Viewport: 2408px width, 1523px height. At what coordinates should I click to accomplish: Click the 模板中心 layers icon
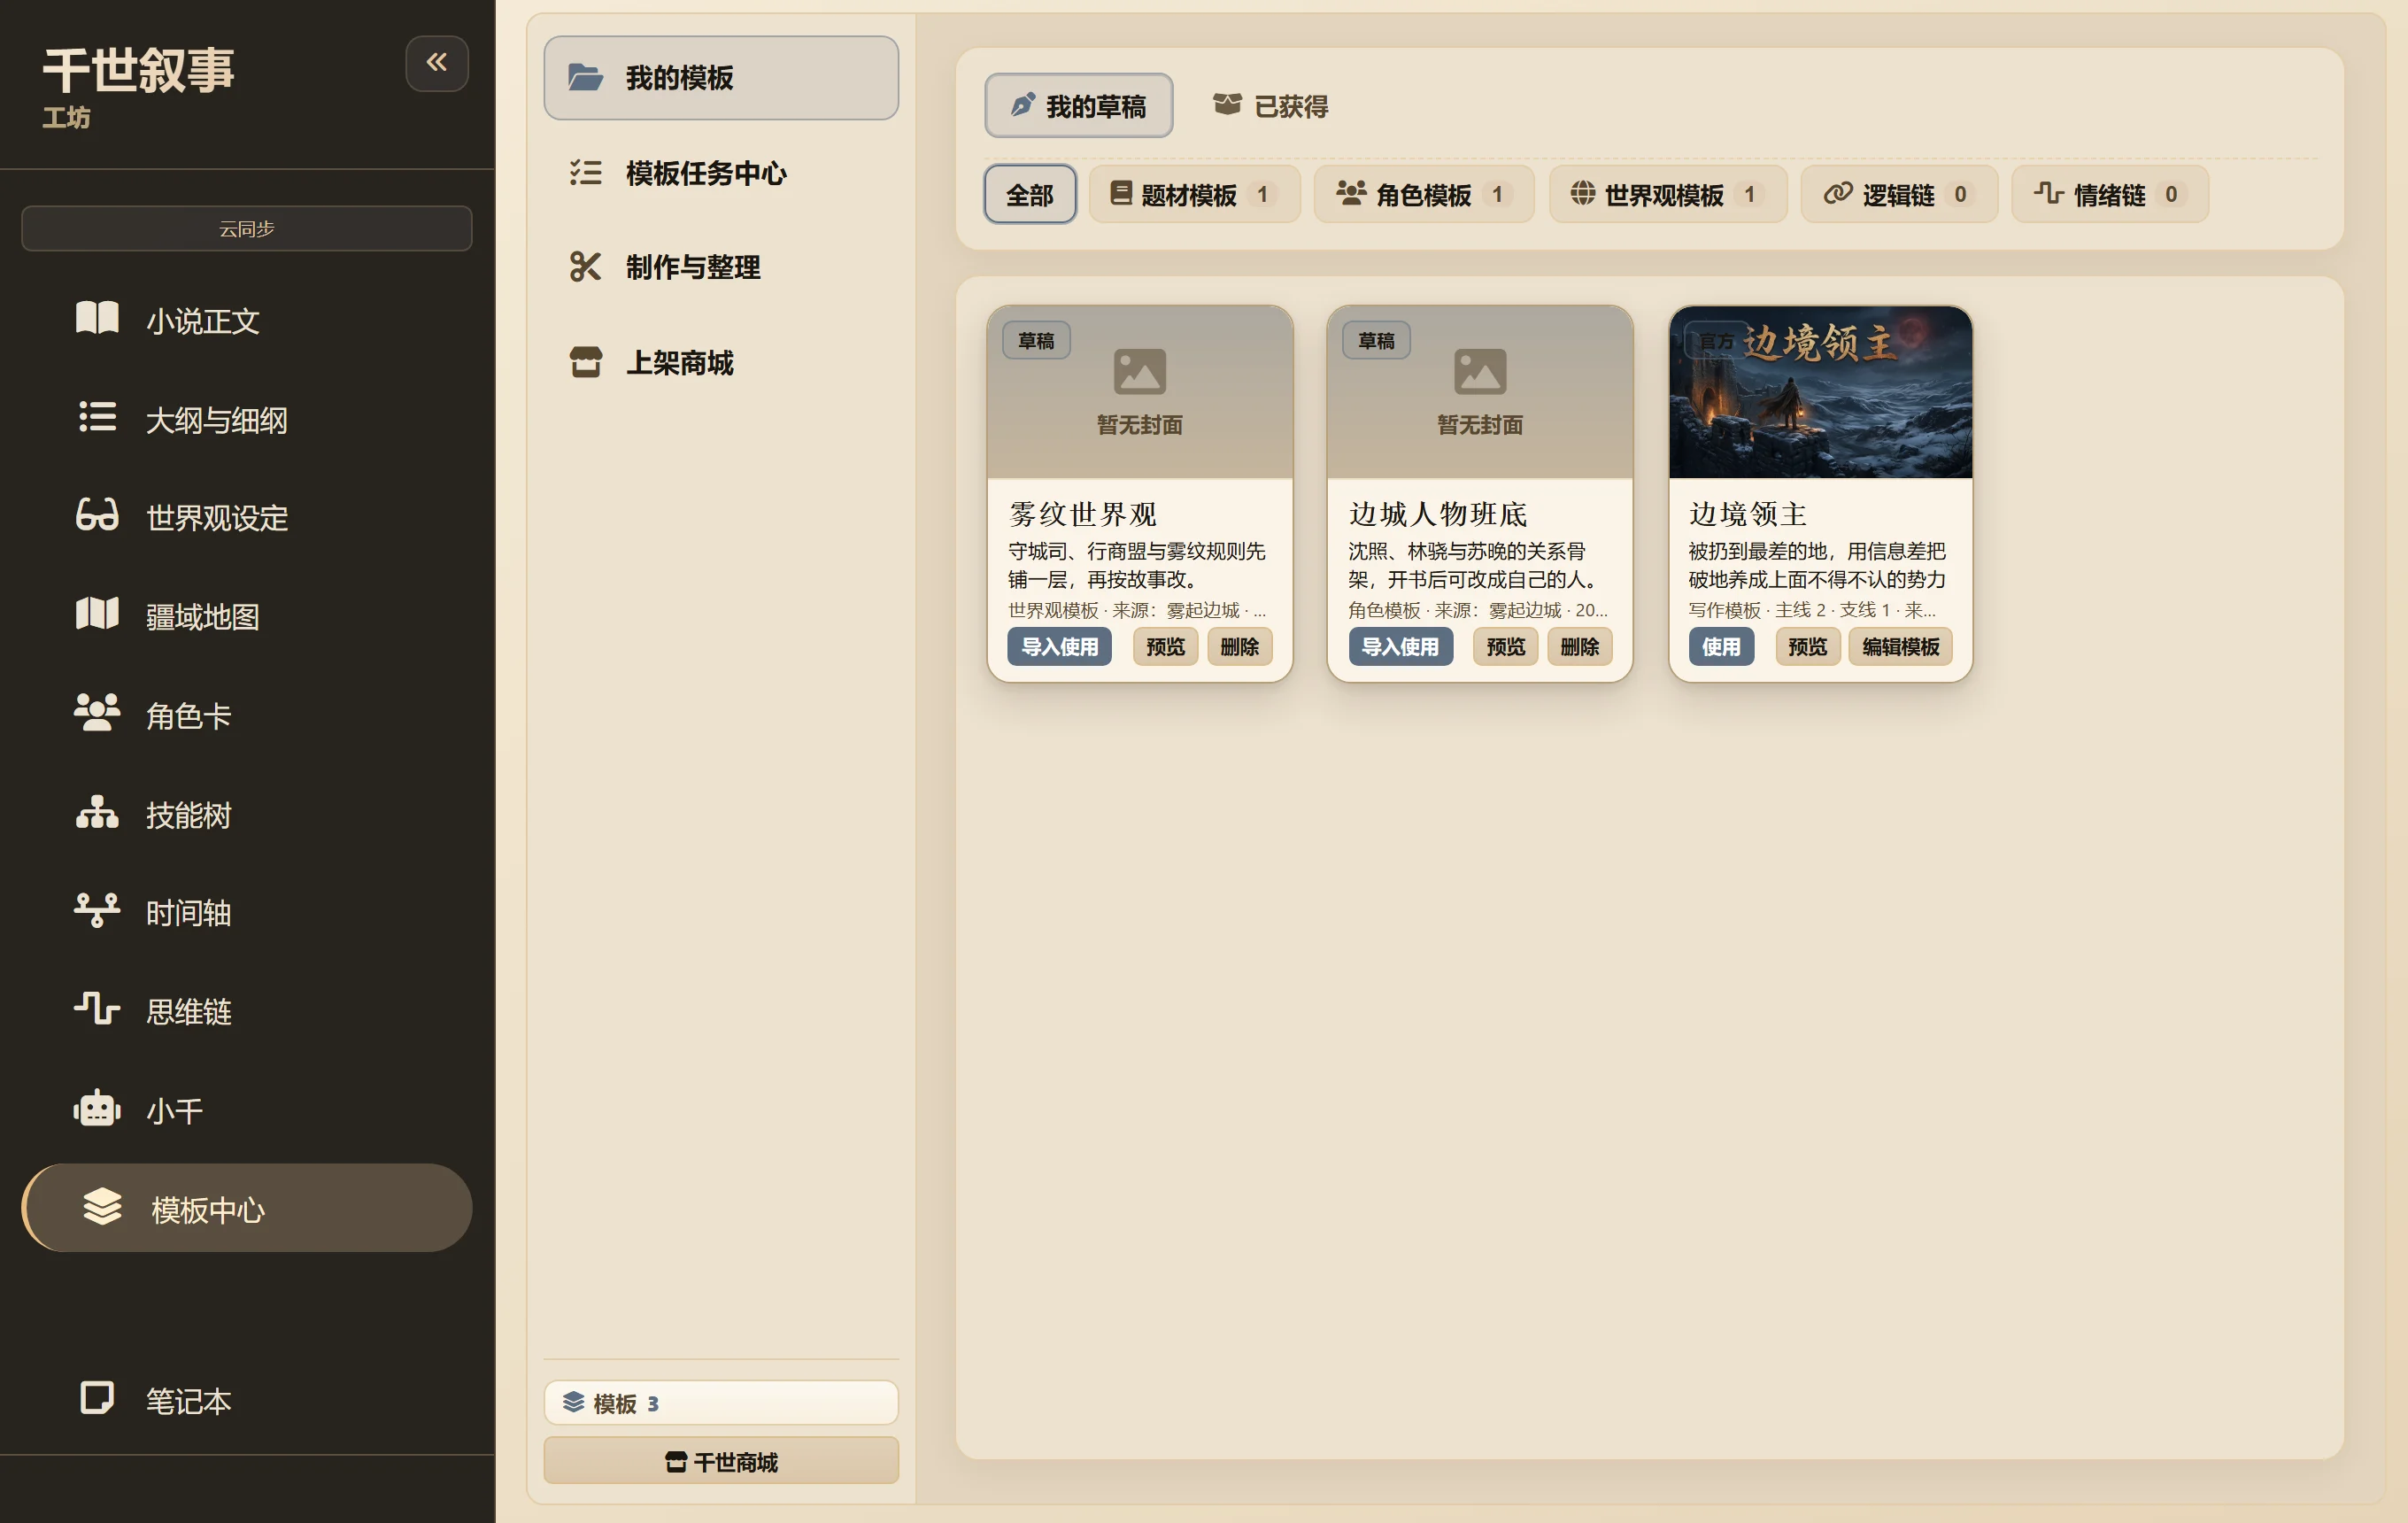coord(102,1207)
